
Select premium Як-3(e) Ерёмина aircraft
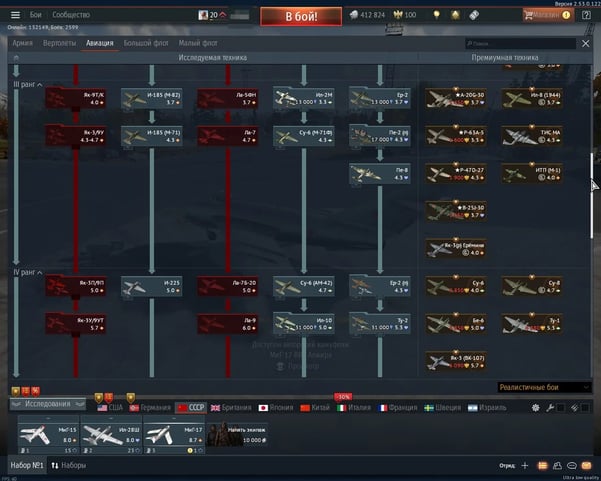pos(455,248)
